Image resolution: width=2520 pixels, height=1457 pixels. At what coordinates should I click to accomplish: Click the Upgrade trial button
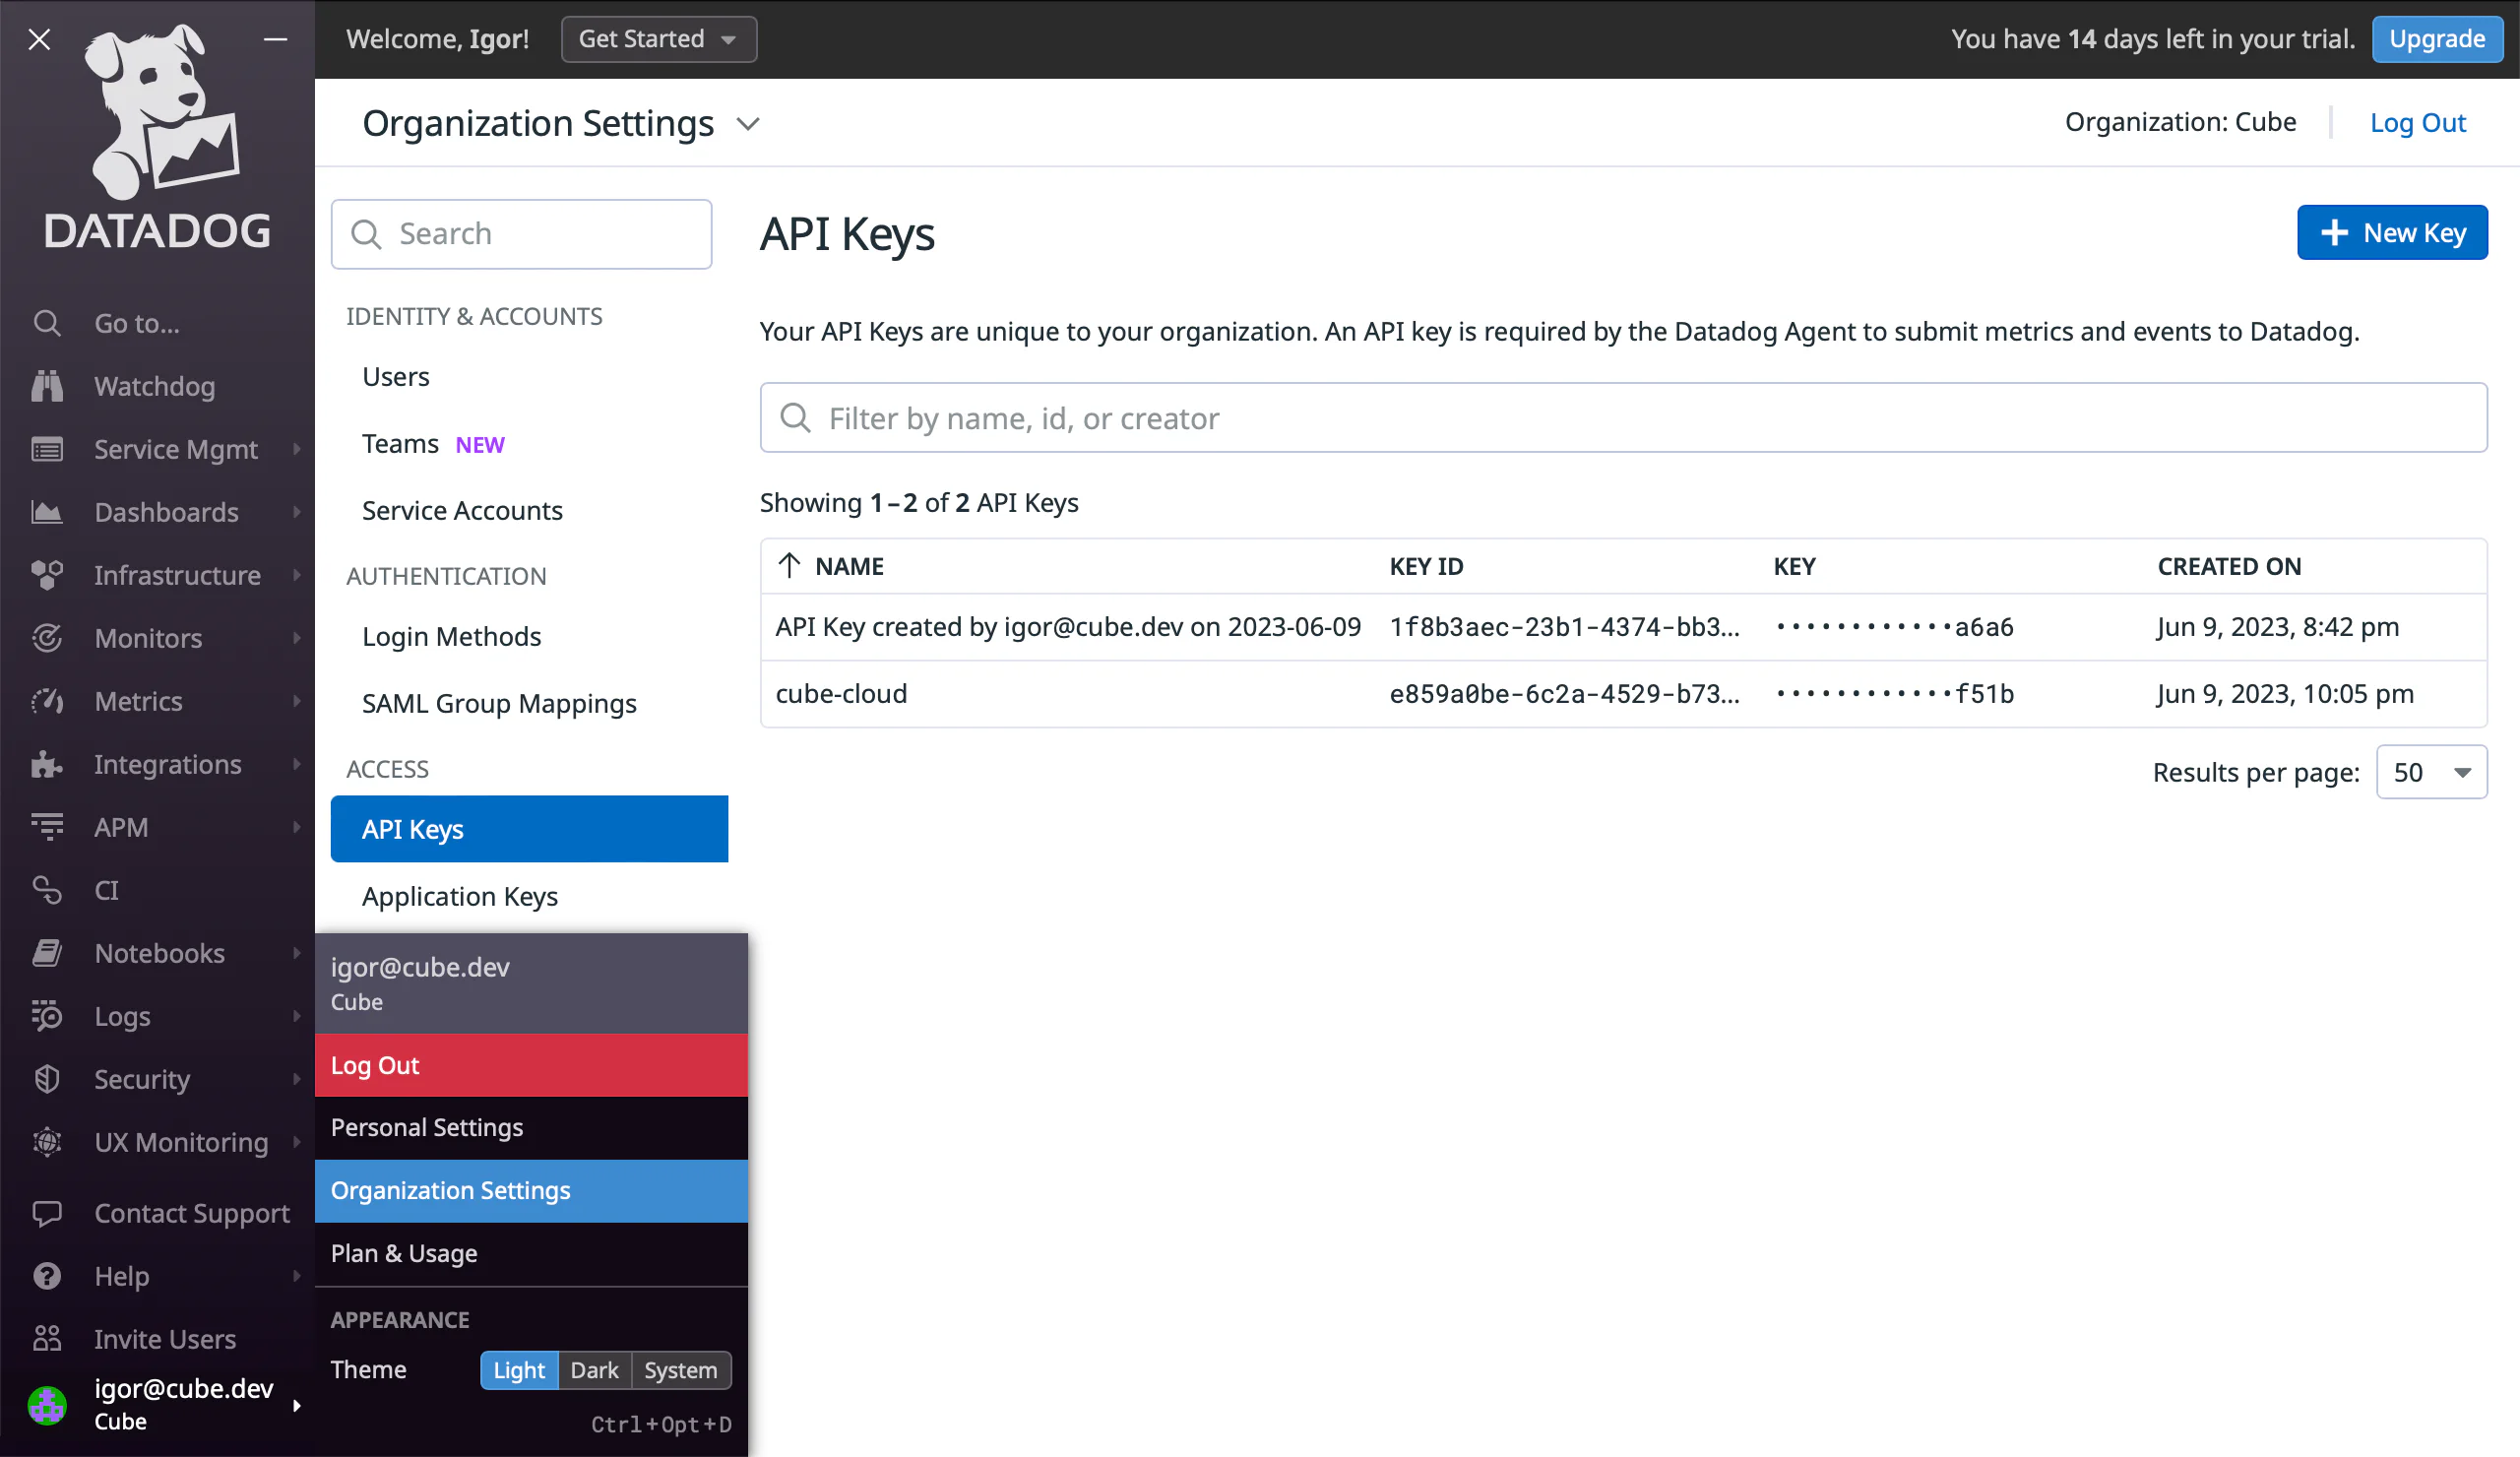point(2436,39)
